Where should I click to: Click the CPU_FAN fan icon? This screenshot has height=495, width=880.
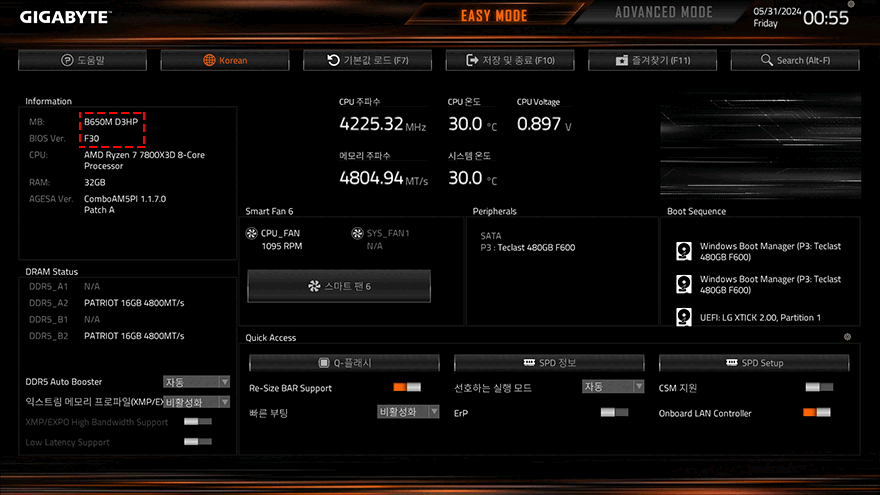(251, 233)
